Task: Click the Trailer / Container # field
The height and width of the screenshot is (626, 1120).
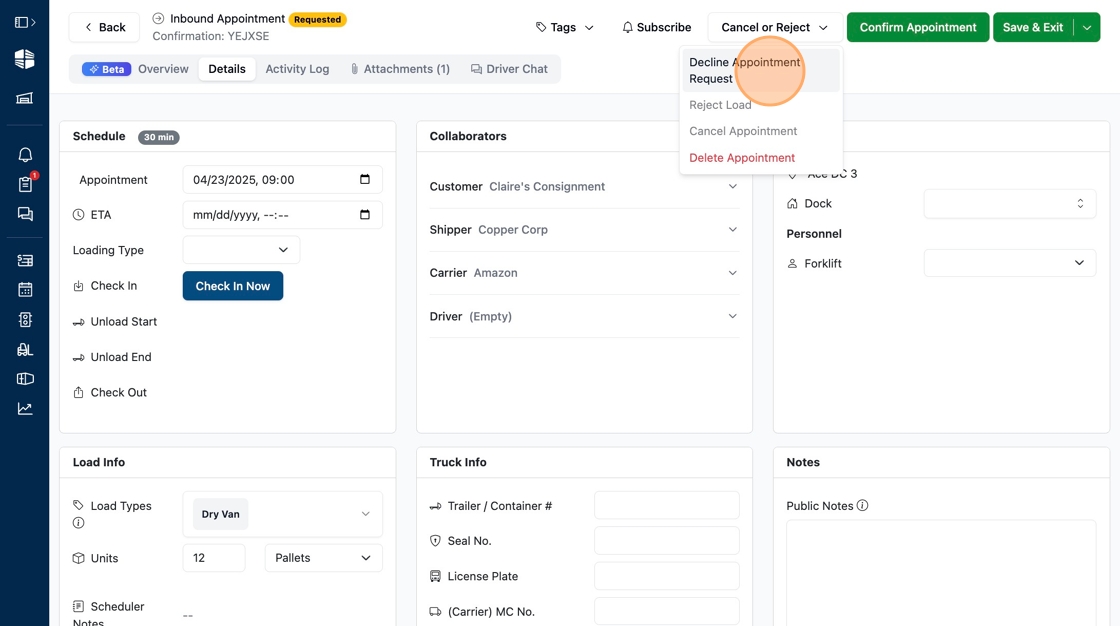Action: [x=666, y=505]
